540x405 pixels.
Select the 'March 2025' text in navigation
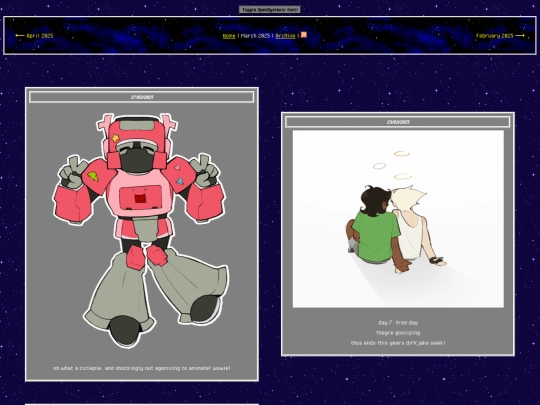(x=255, y=36)
